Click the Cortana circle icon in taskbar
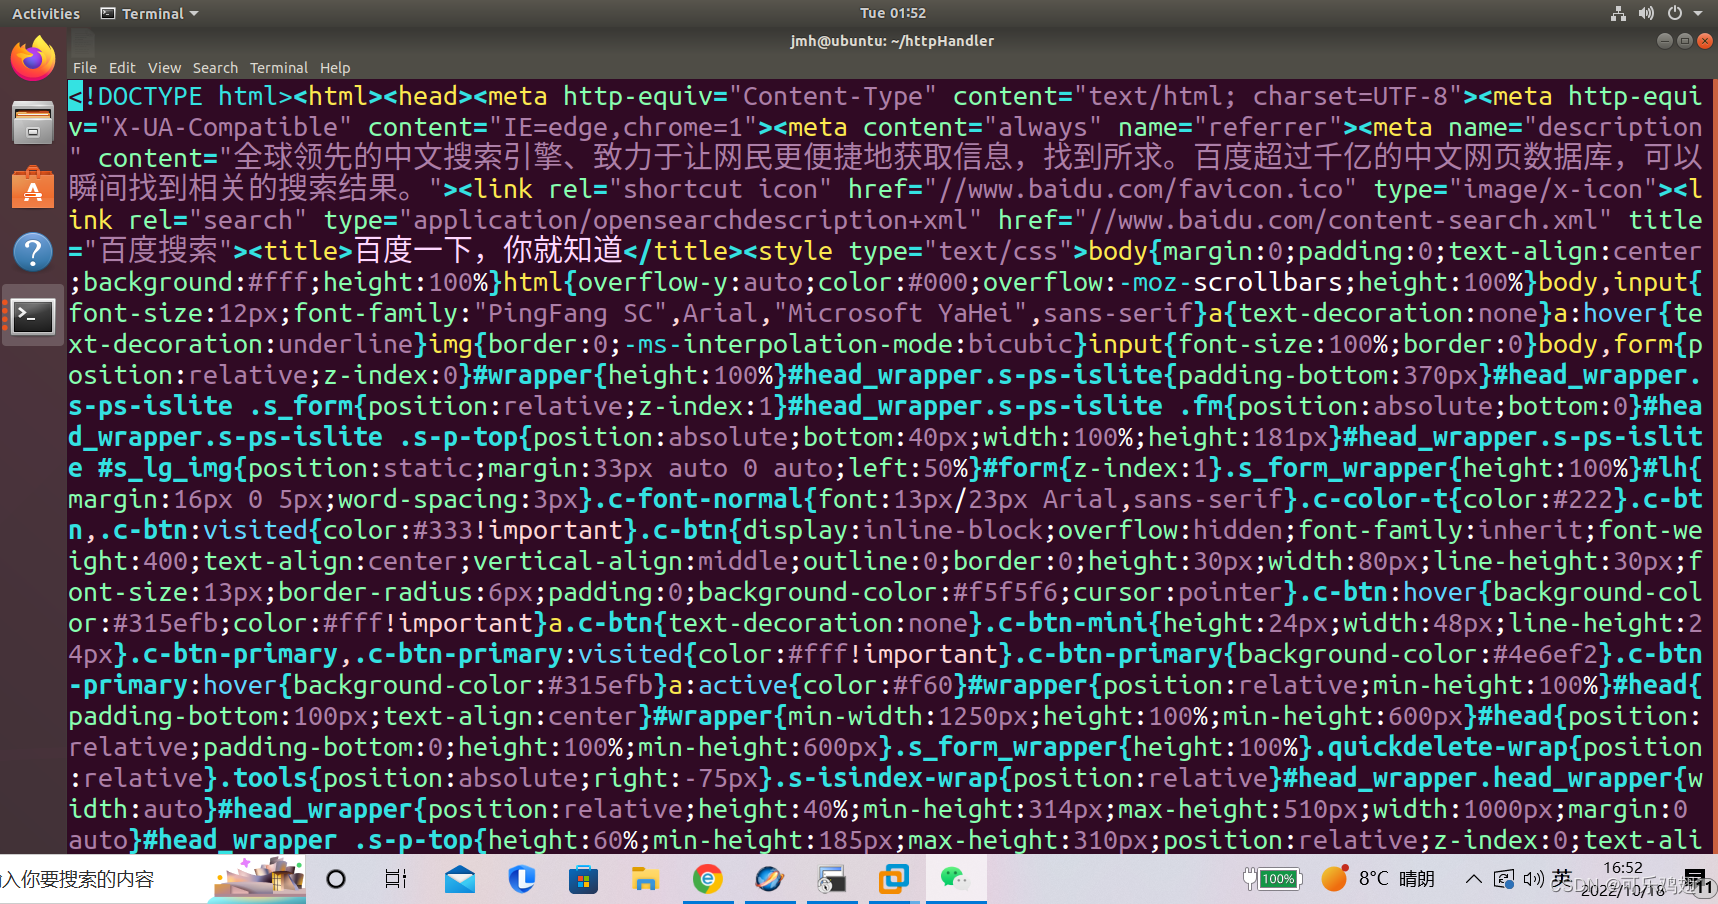Image resolution: width=1718 pixels, height=904 pixels. point(336,879)
